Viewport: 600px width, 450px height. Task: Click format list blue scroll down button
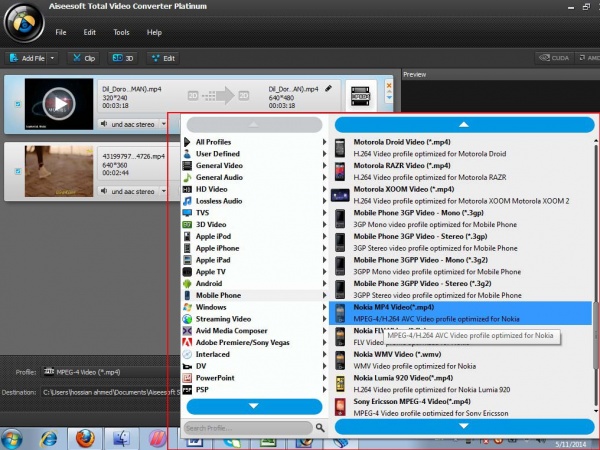(x=464, y=426)
